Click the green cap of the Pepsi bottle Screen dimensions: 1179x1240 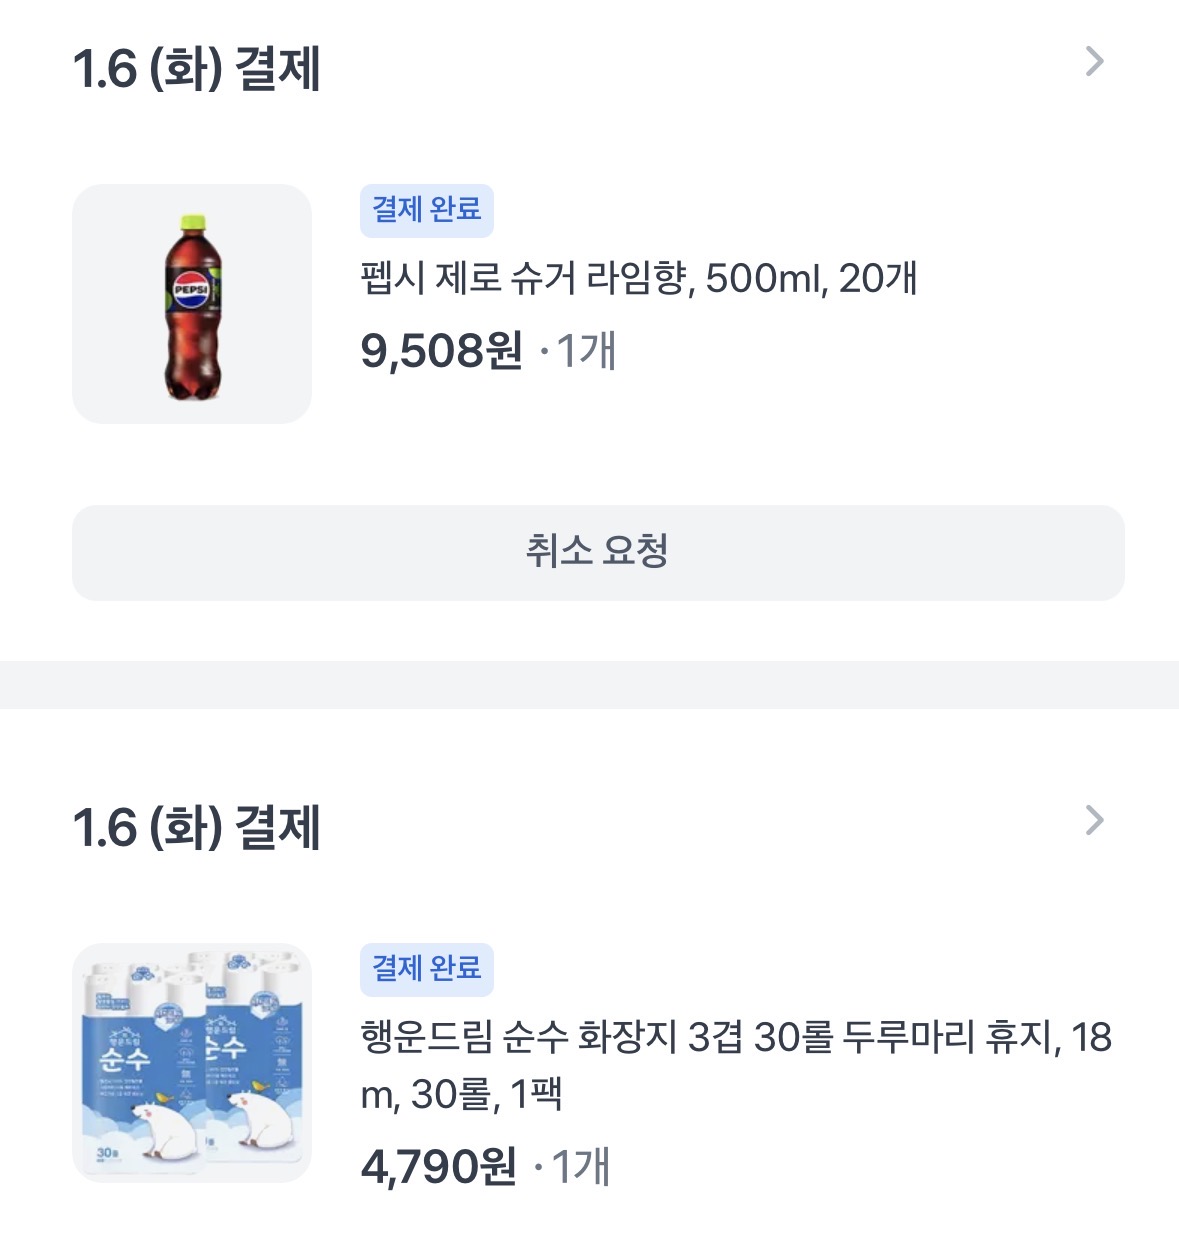192,223
